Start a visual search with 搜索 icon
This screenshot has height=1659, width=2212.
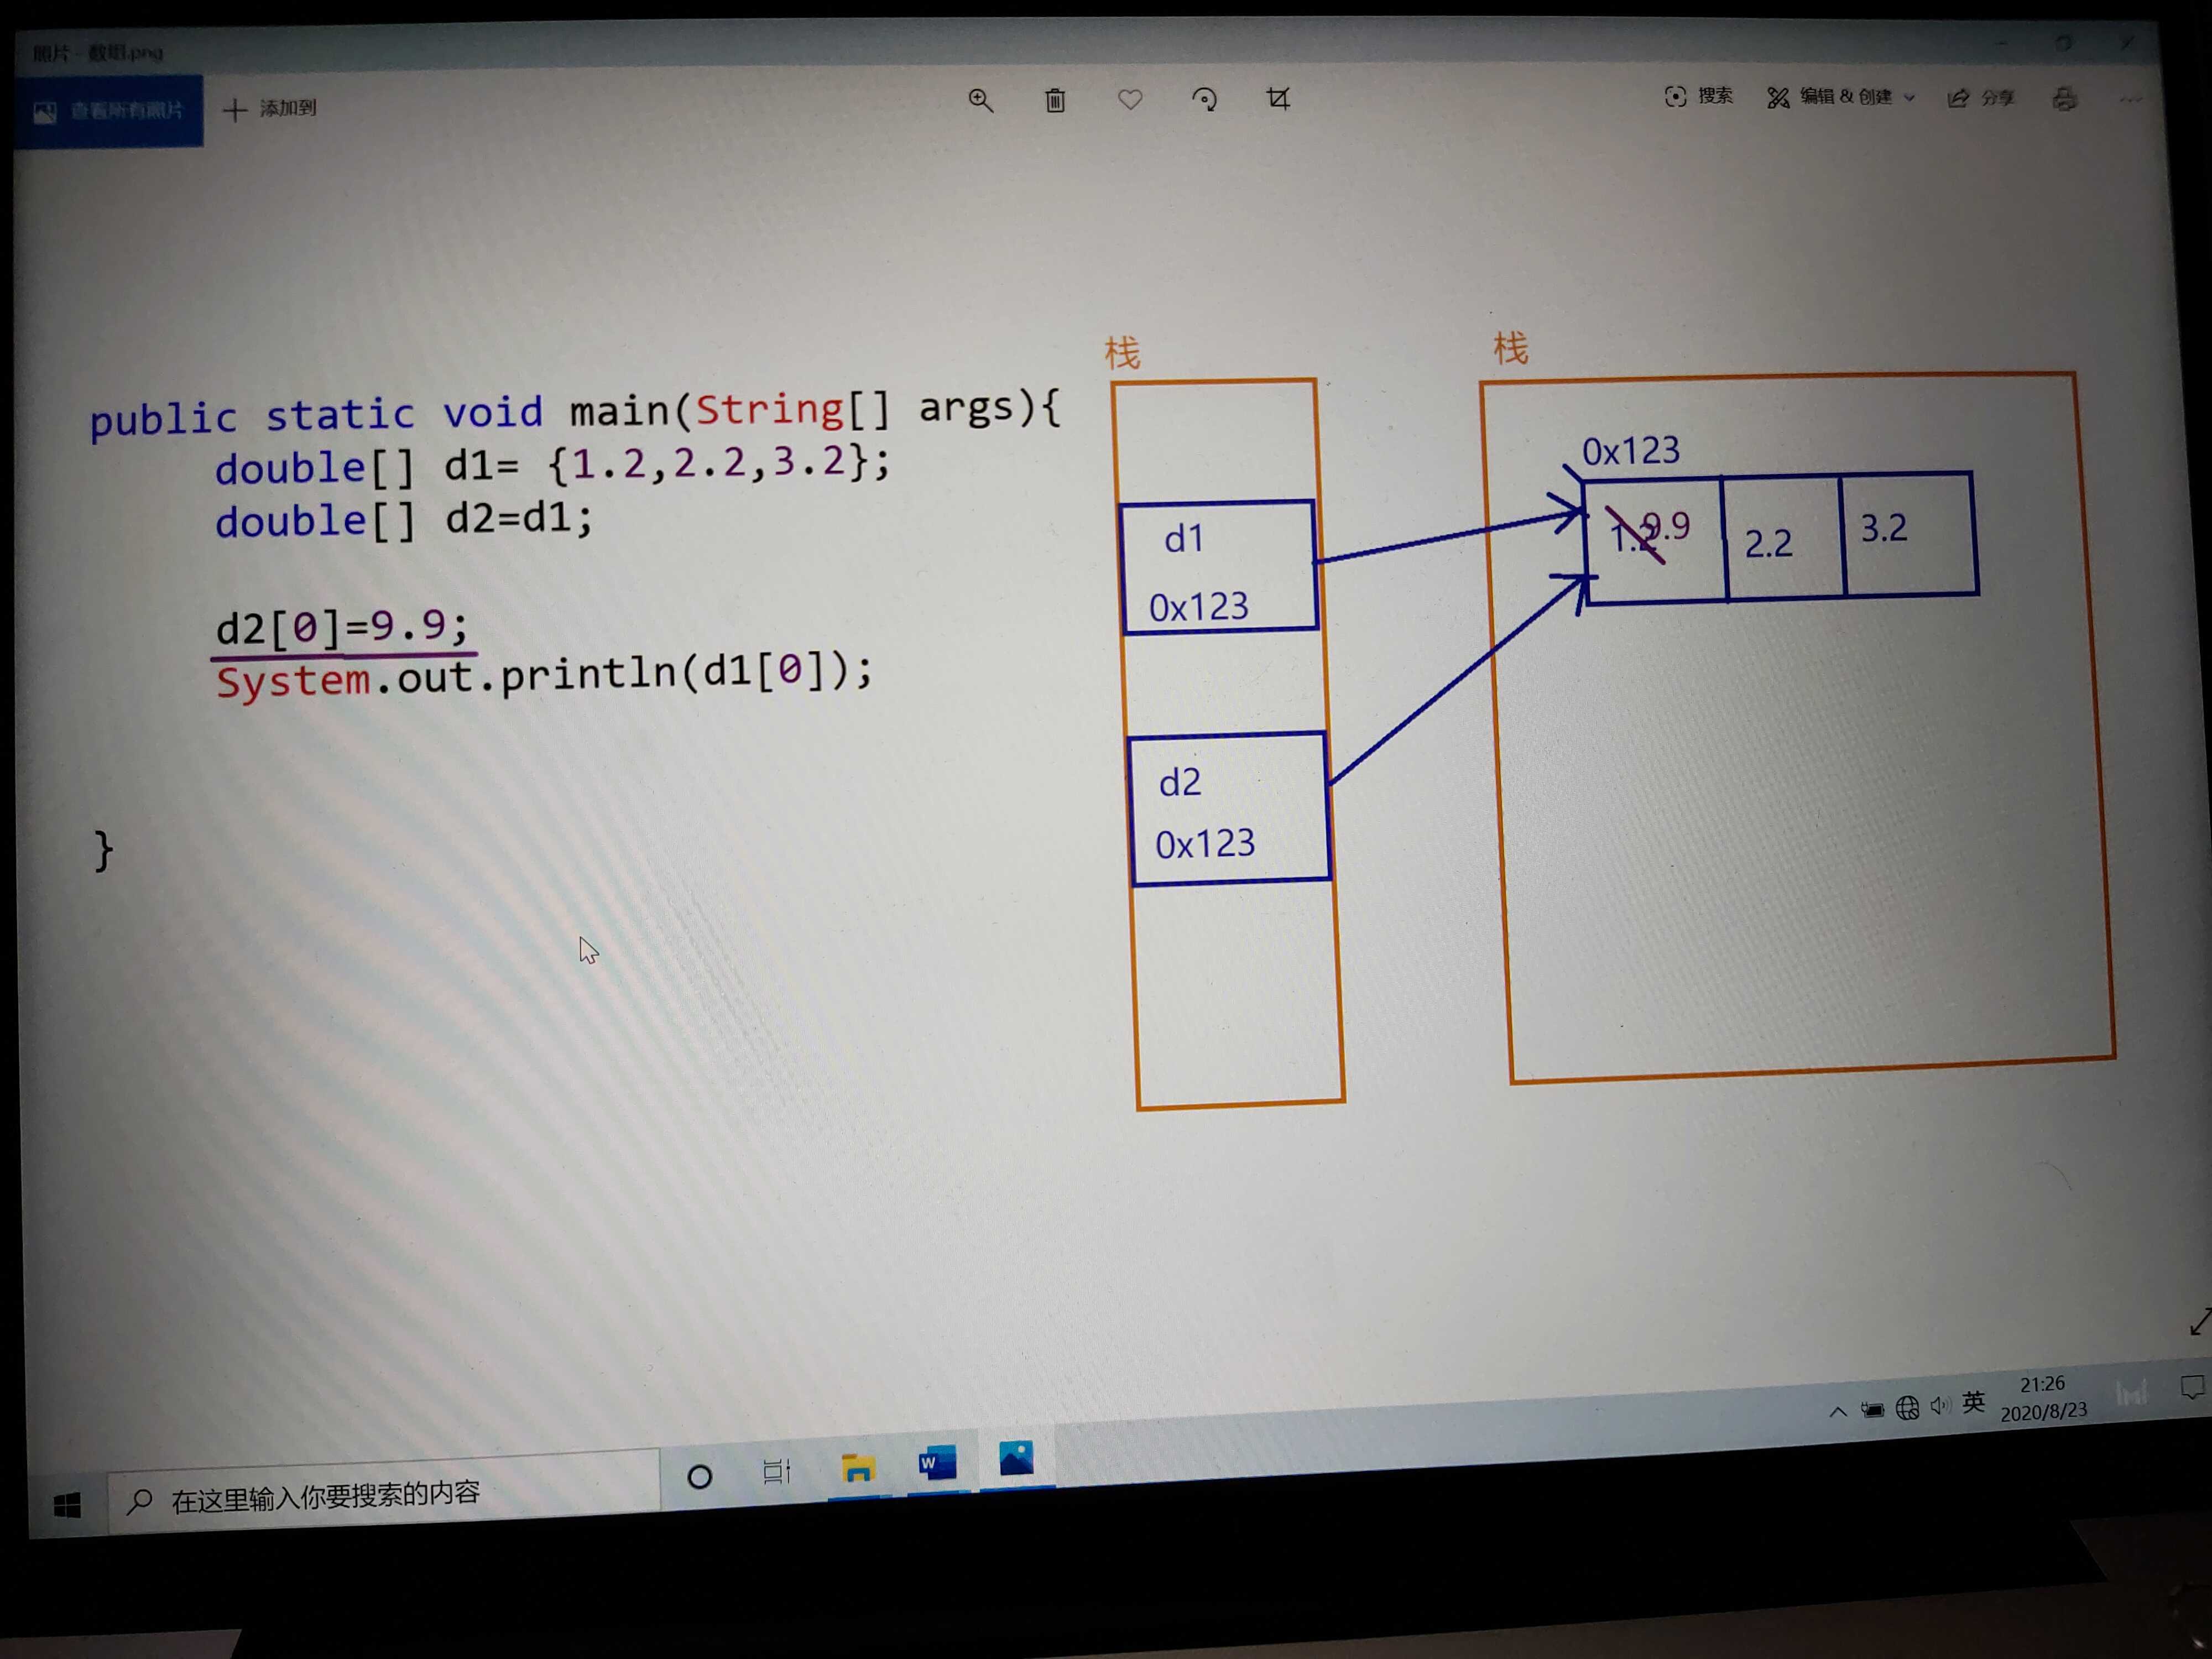tap(1697, 97)
